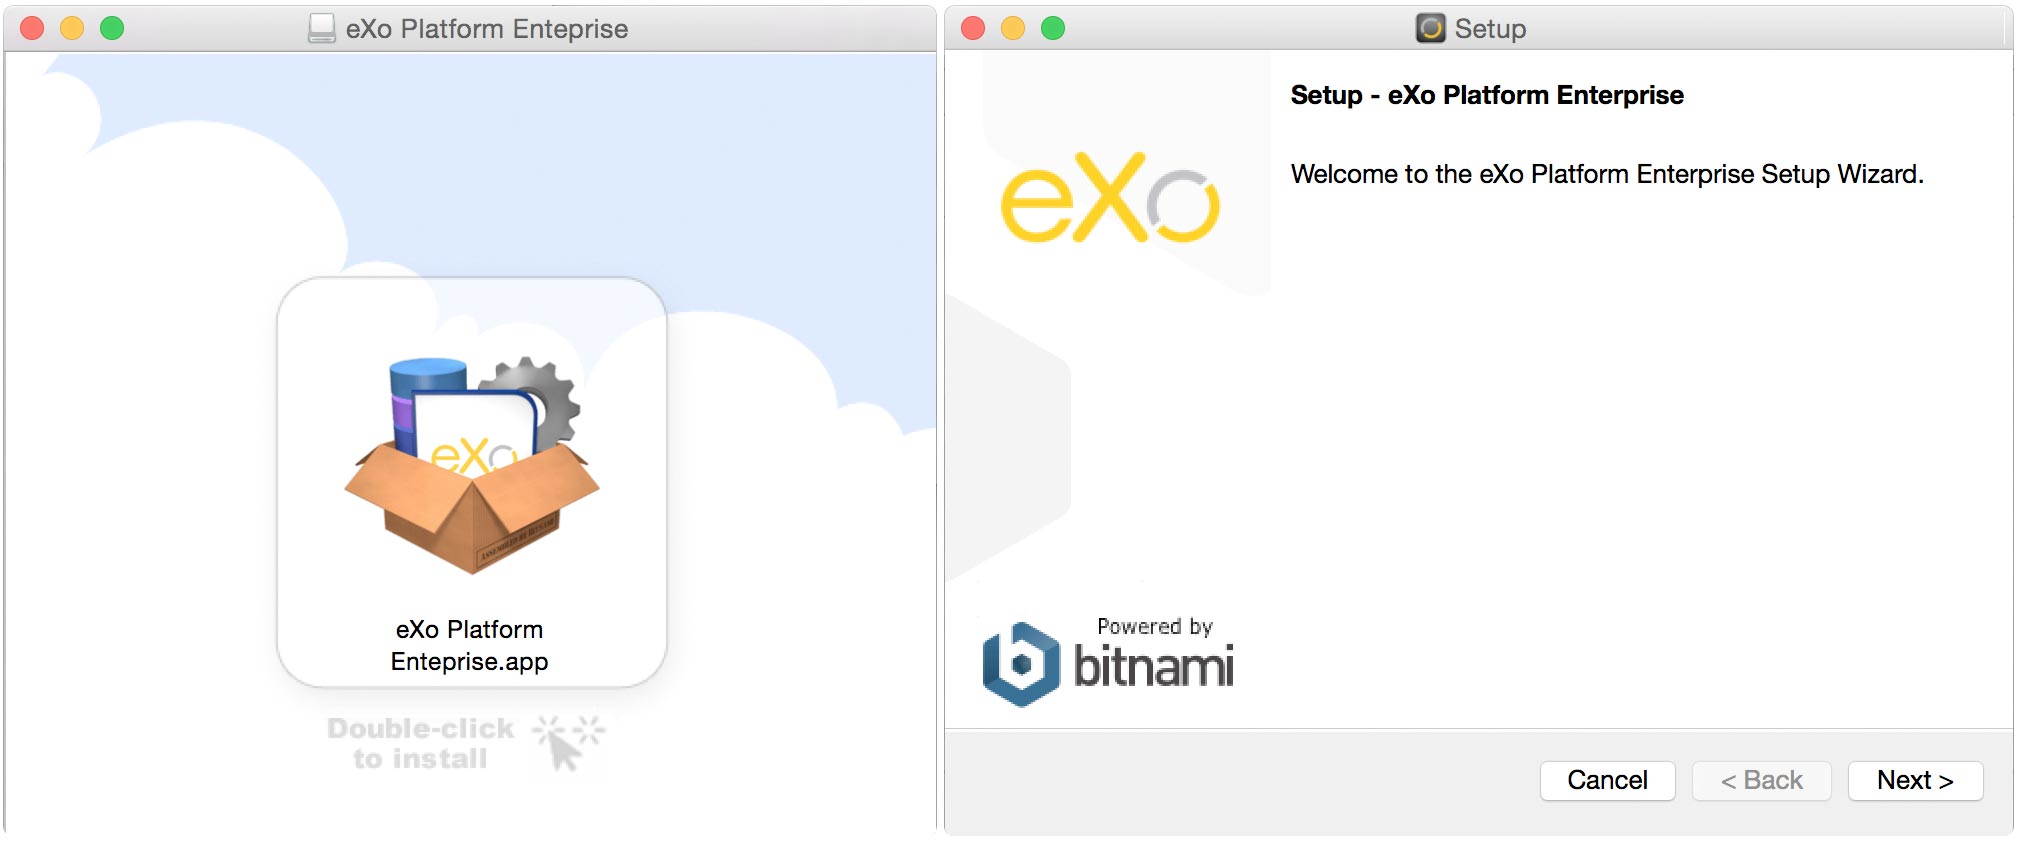This screenshot has height=842, width=2017.
Task: Click Next to continue setup
Action: pyautogui.click(x=1915, y=780)
